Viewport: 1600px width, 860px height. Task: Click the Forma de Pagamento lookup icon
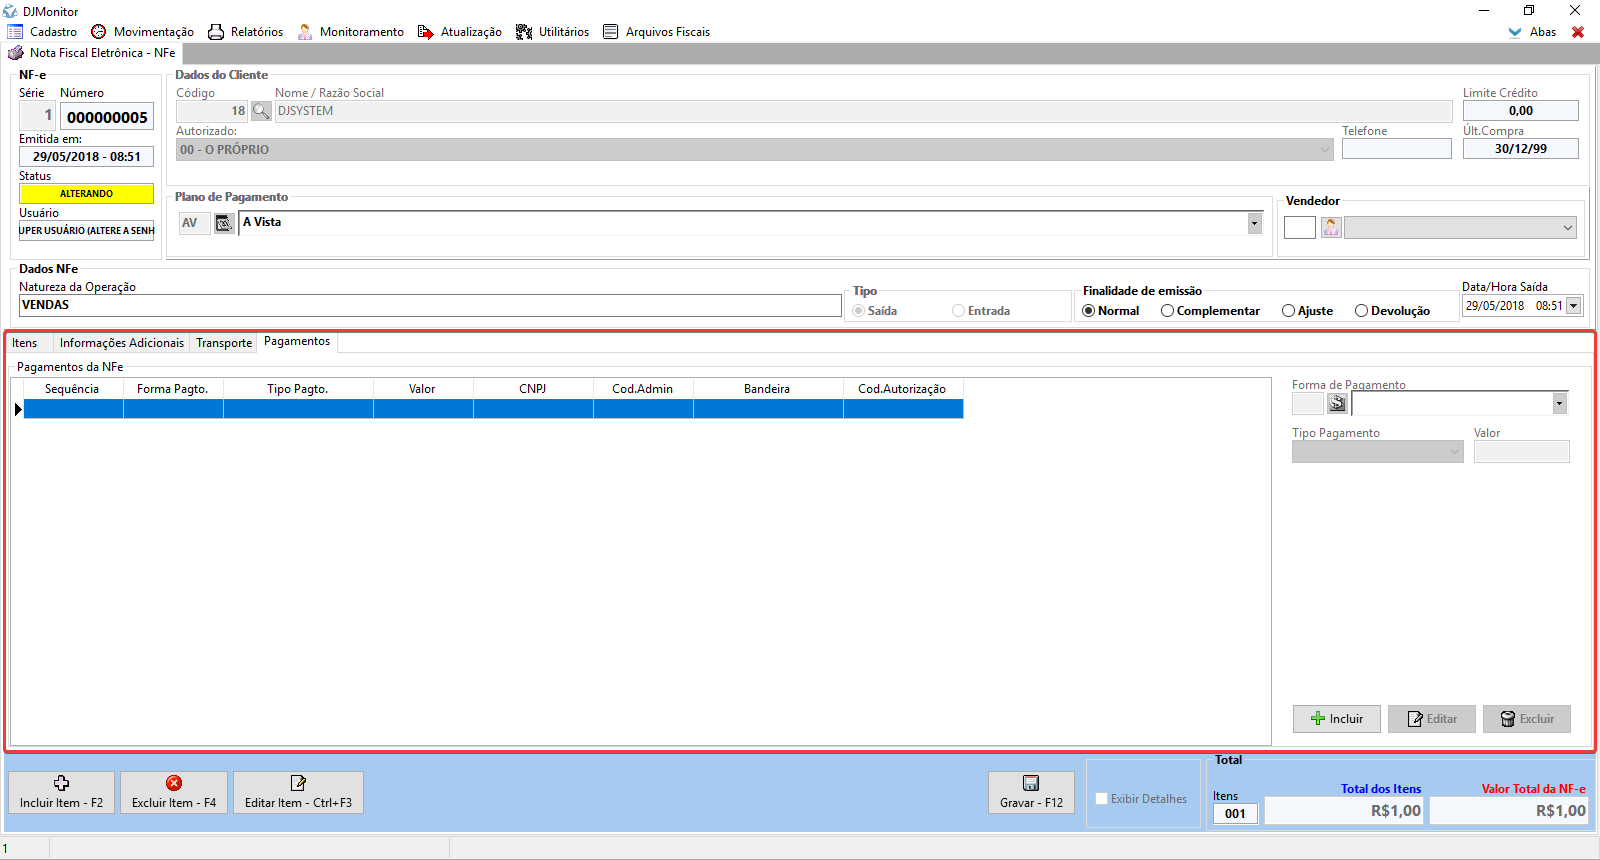point(1337,403)
